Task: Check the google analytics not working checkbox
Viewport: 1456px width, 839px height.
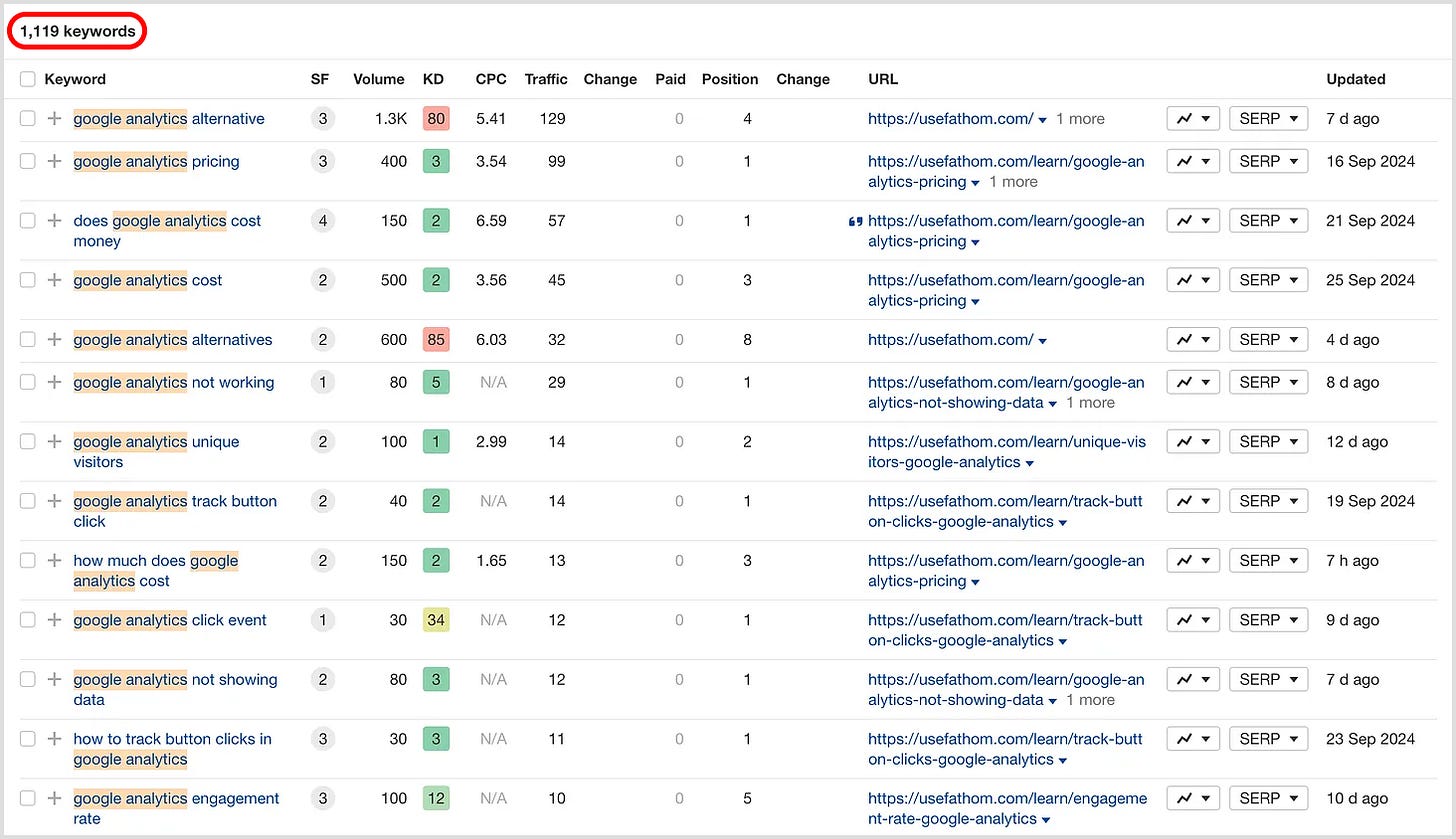Action: pos(27,382)
